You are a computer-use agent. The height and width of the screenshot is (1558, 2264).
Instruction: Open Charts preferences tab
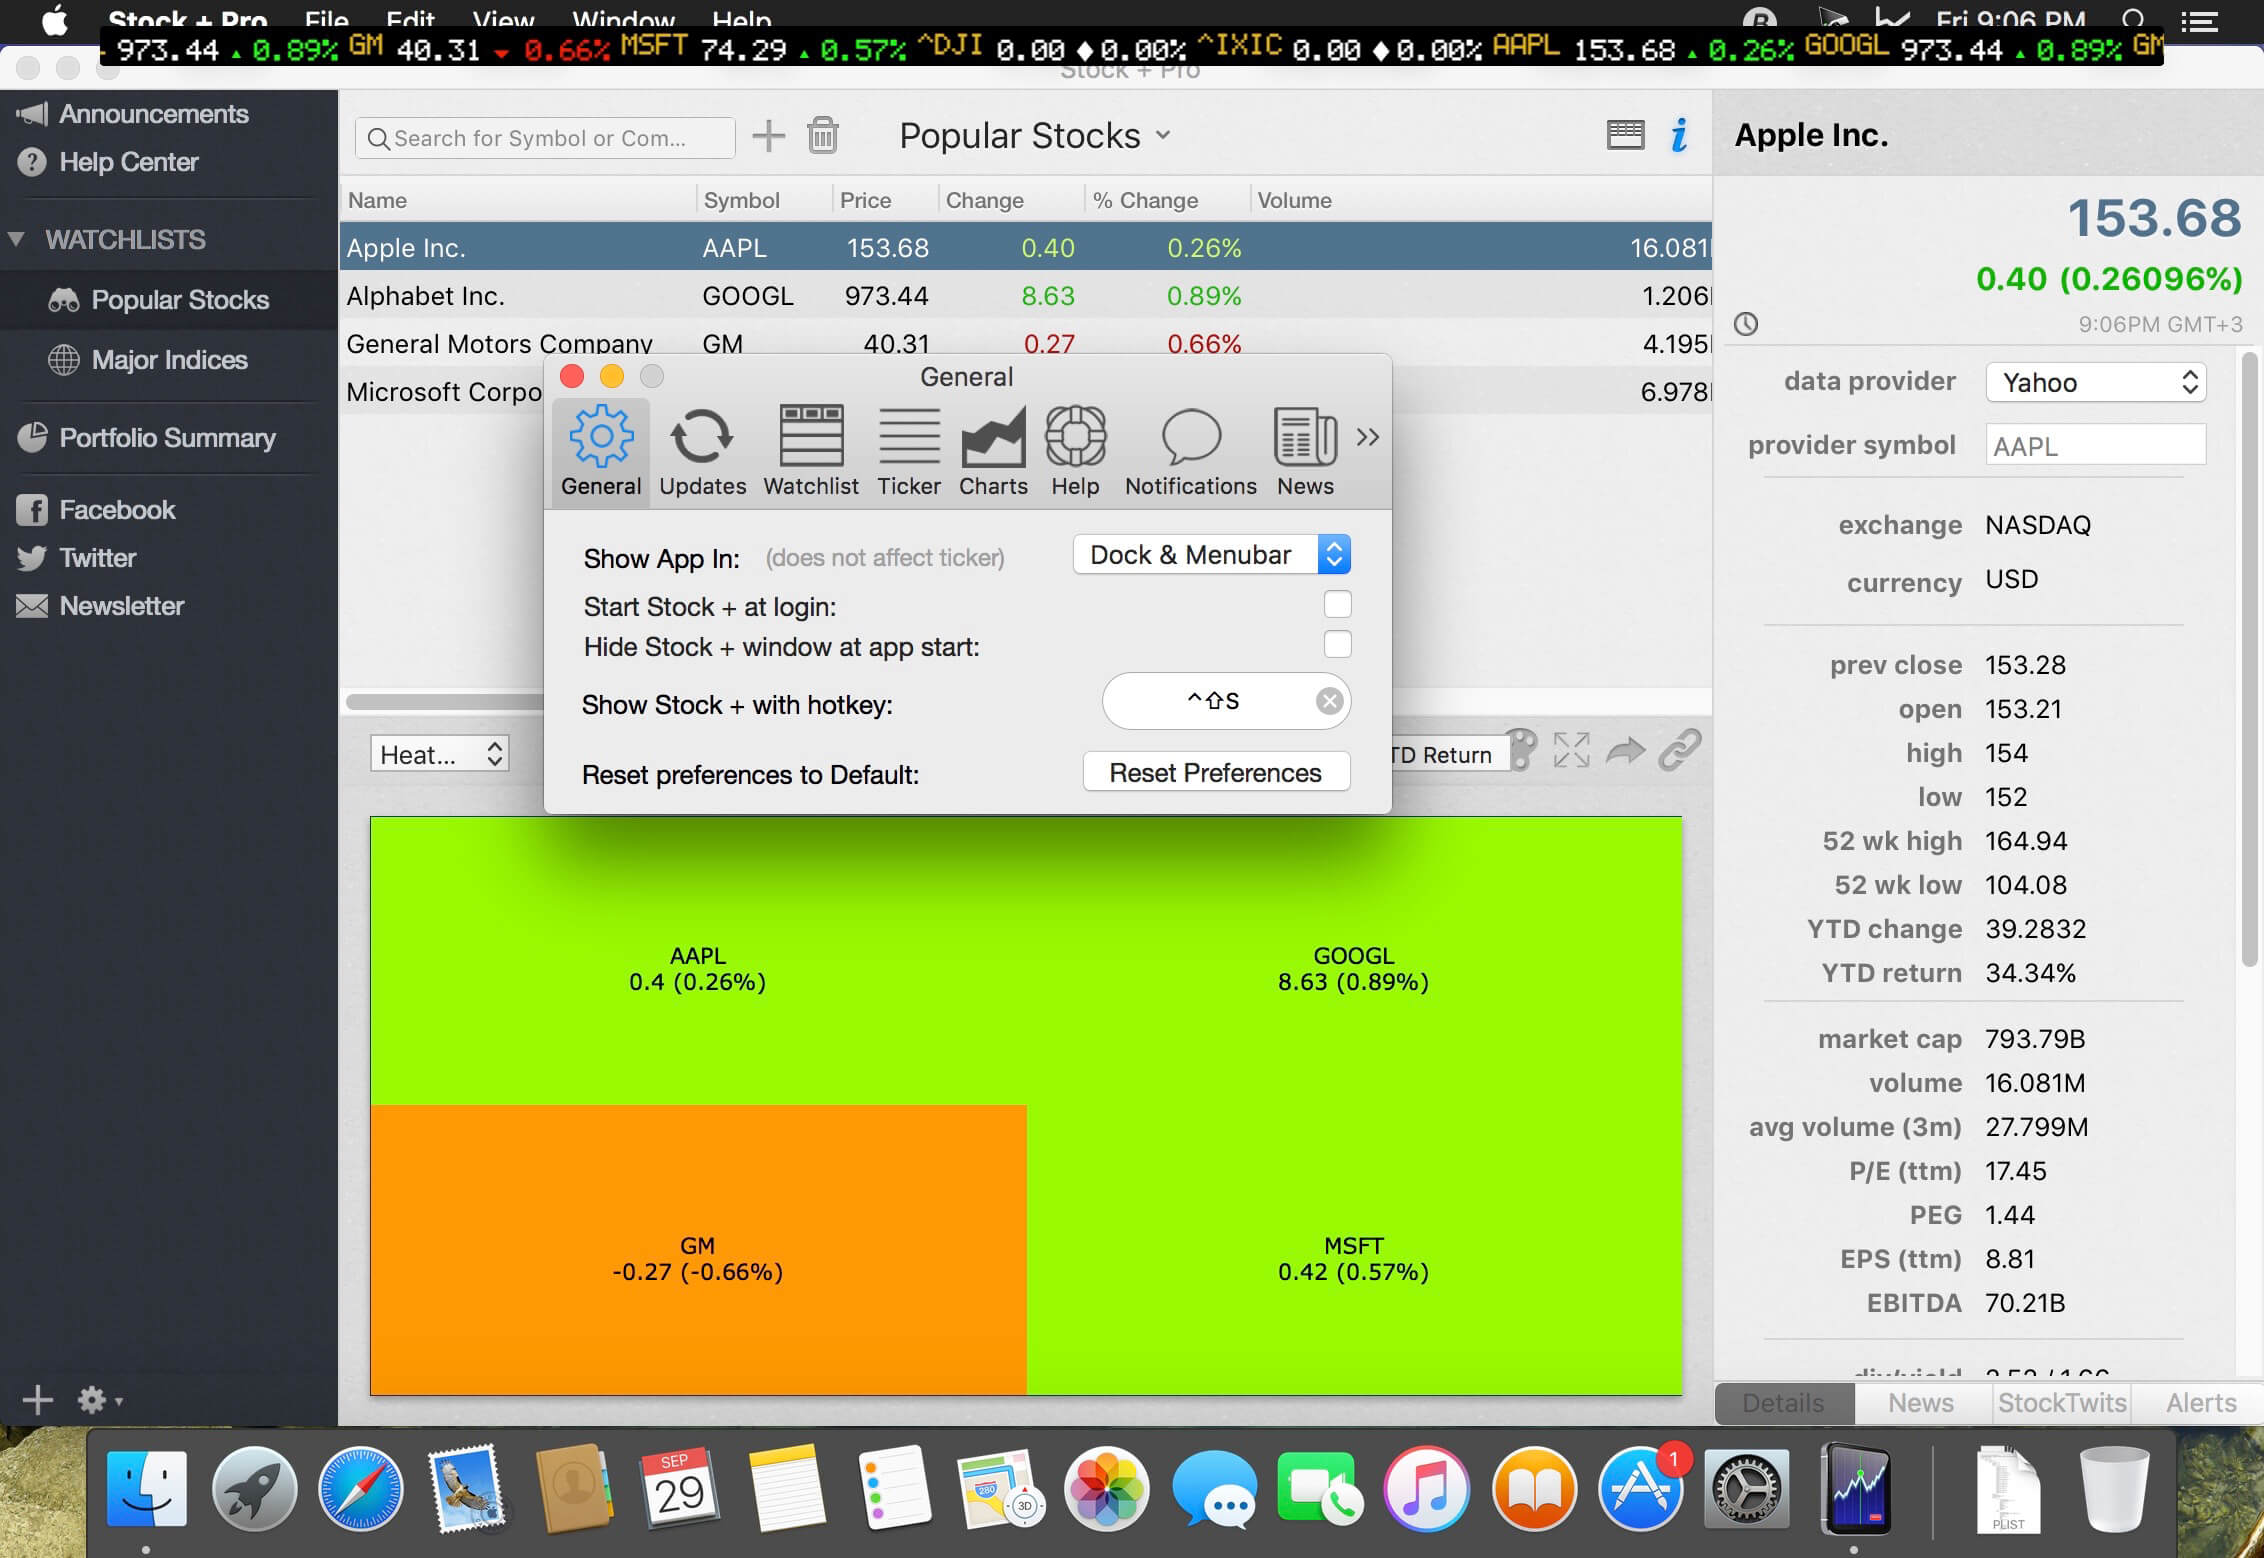993,451
